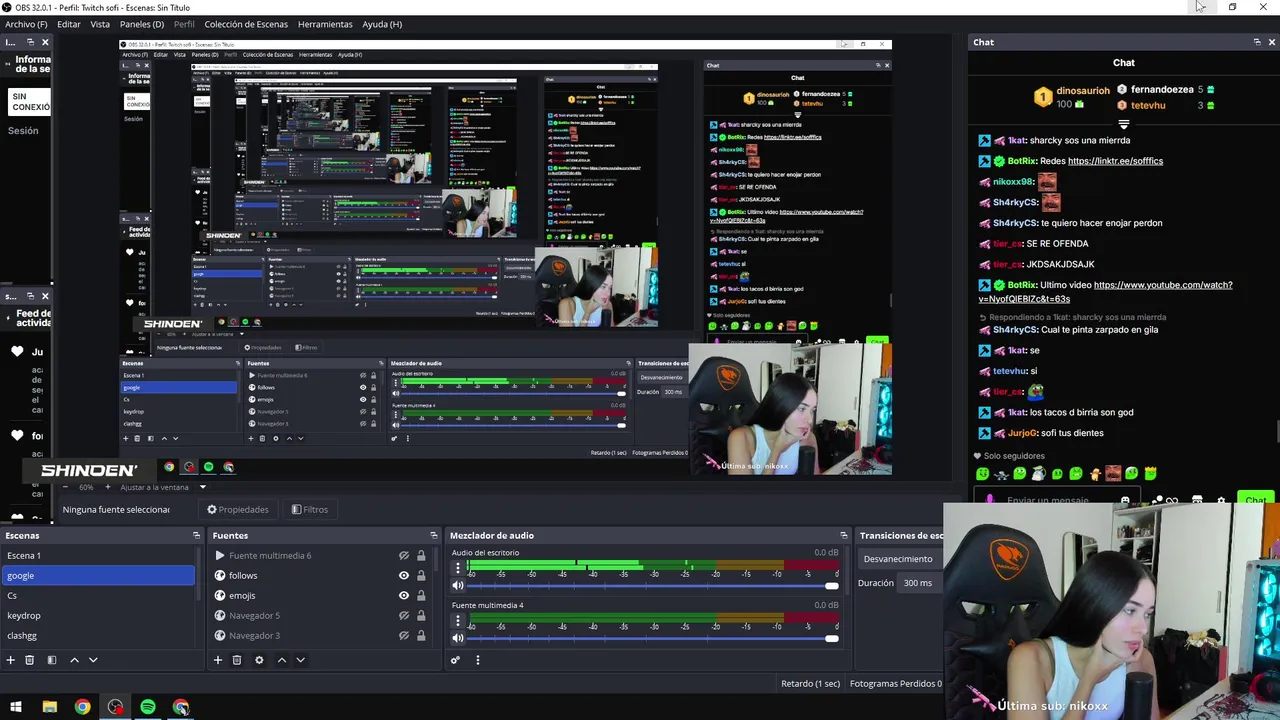Open Fuente multimedia 4 three-dot options

[x=458, y=621]
